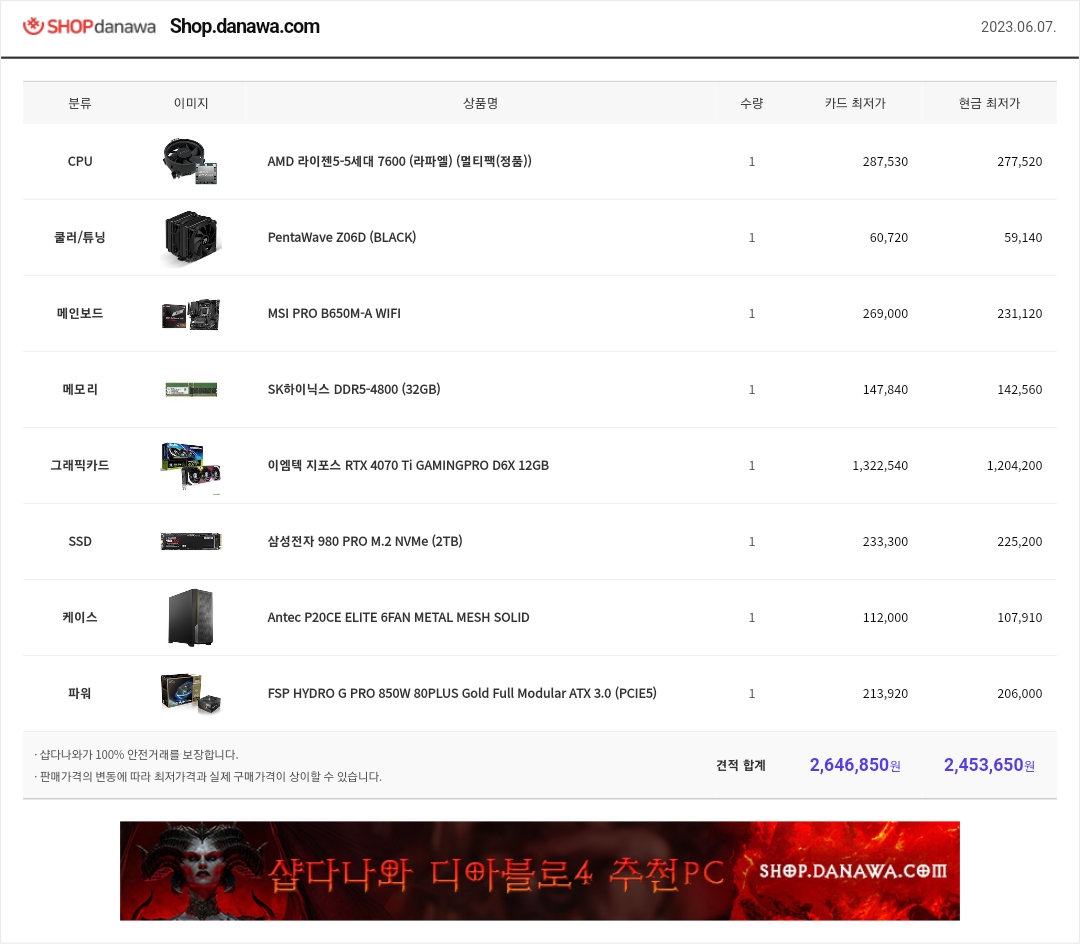Click graphics card cash price 1,204,200
Image resolution: width=1080 pixels, height=950 pixels.
click(1015, 466)
